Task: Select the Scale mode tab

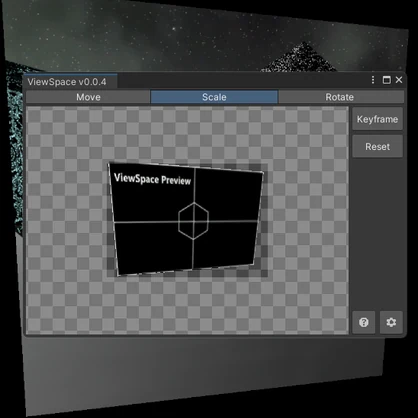Action: (214, 97)
